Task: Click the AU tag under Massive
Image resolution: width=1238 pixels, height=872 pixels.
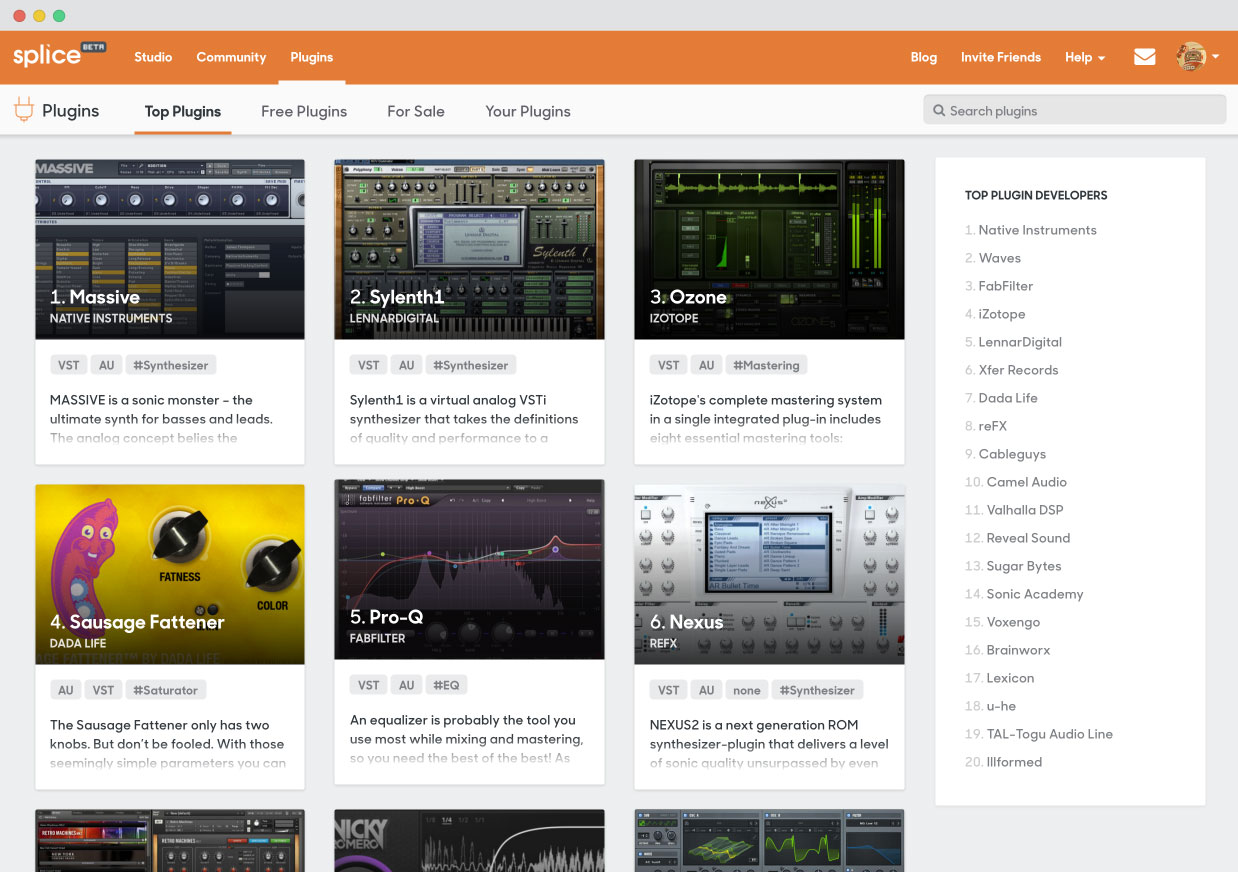Action: (x=106, y=365)
